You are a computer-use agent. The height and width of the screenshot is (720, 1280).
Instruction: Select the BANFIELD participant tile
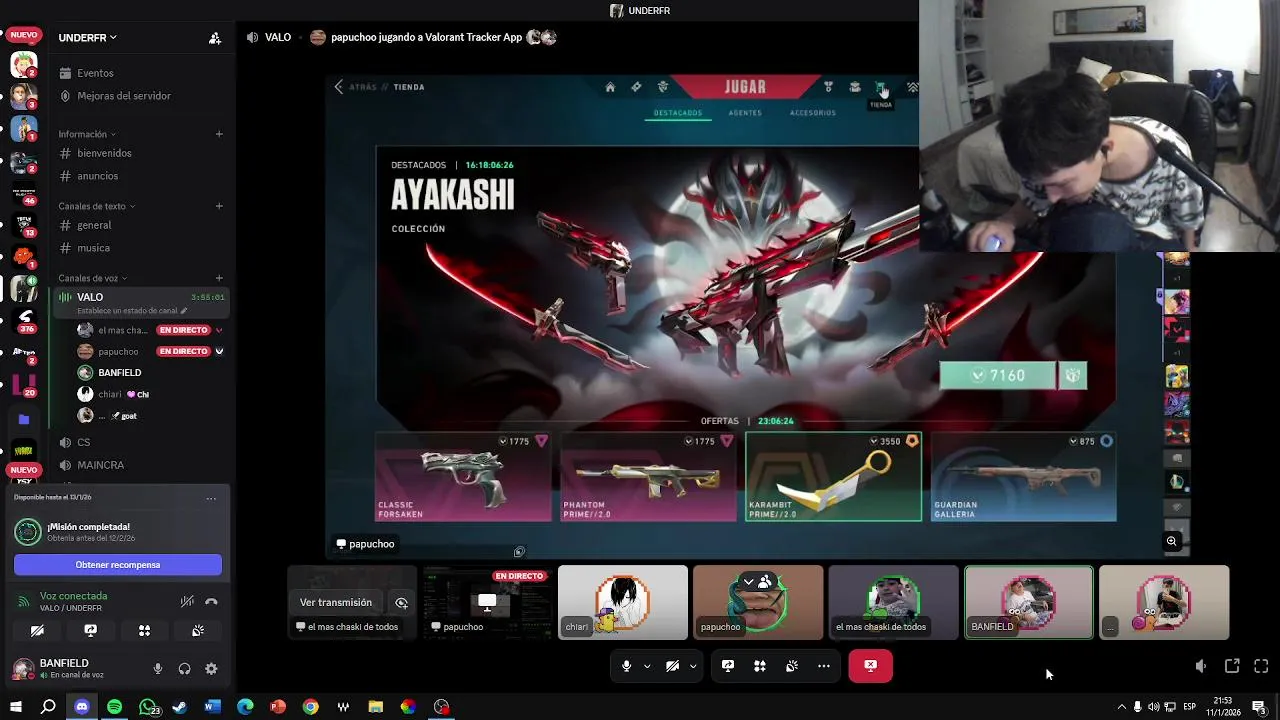click(1028, 602)
